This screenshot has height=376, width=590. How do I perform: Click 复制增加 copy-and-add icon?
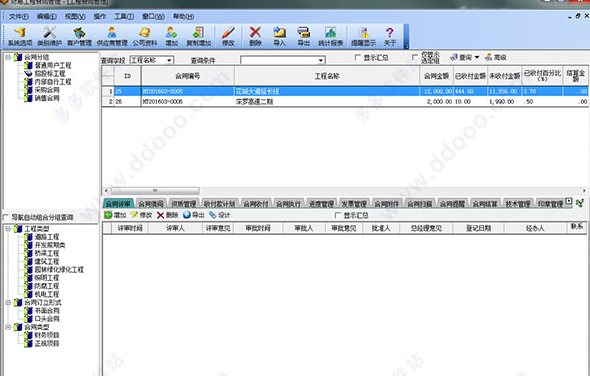coord(199,37)
